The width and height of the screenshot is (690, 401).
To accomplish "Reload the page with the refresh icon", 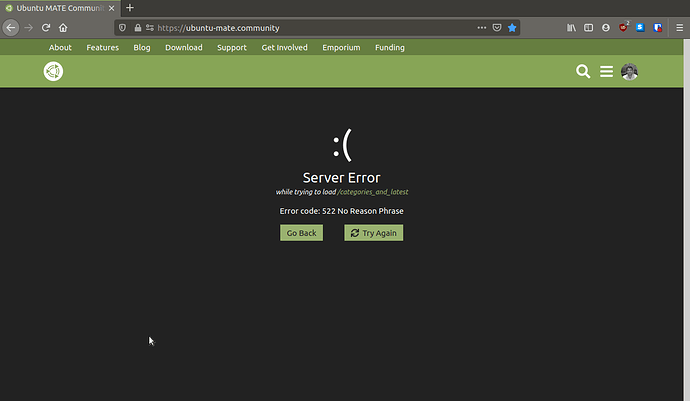I will (46, 28).
